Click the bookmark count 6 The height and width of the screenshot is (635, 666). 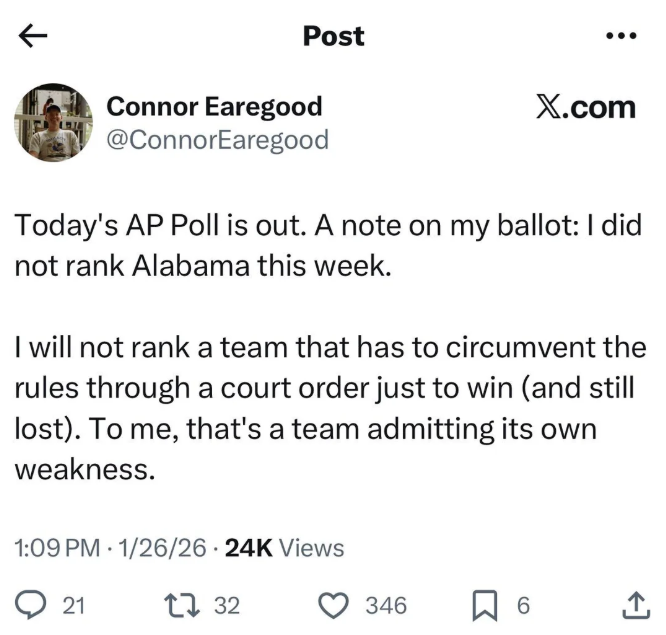point(523,605)
